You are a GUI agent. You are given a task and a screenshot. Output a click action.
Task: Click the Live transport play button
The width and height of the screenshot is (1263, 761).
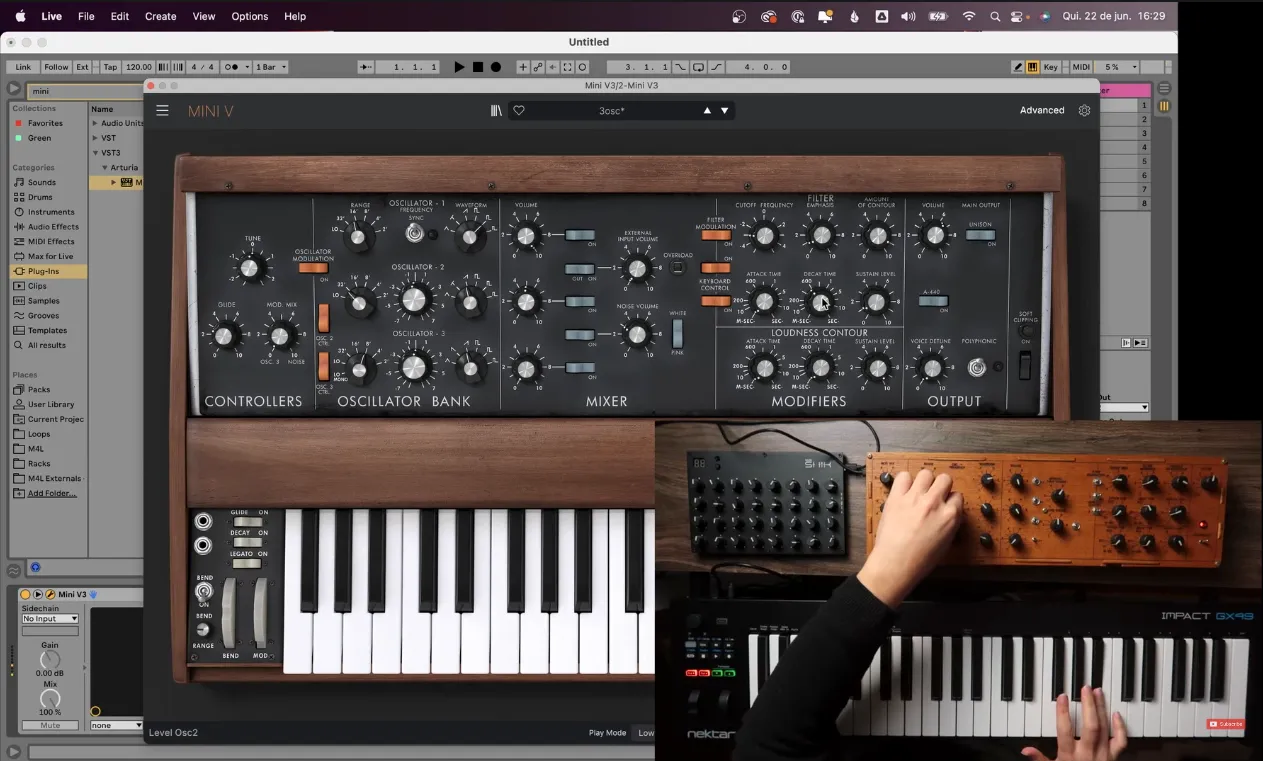[x=459, y=67]
